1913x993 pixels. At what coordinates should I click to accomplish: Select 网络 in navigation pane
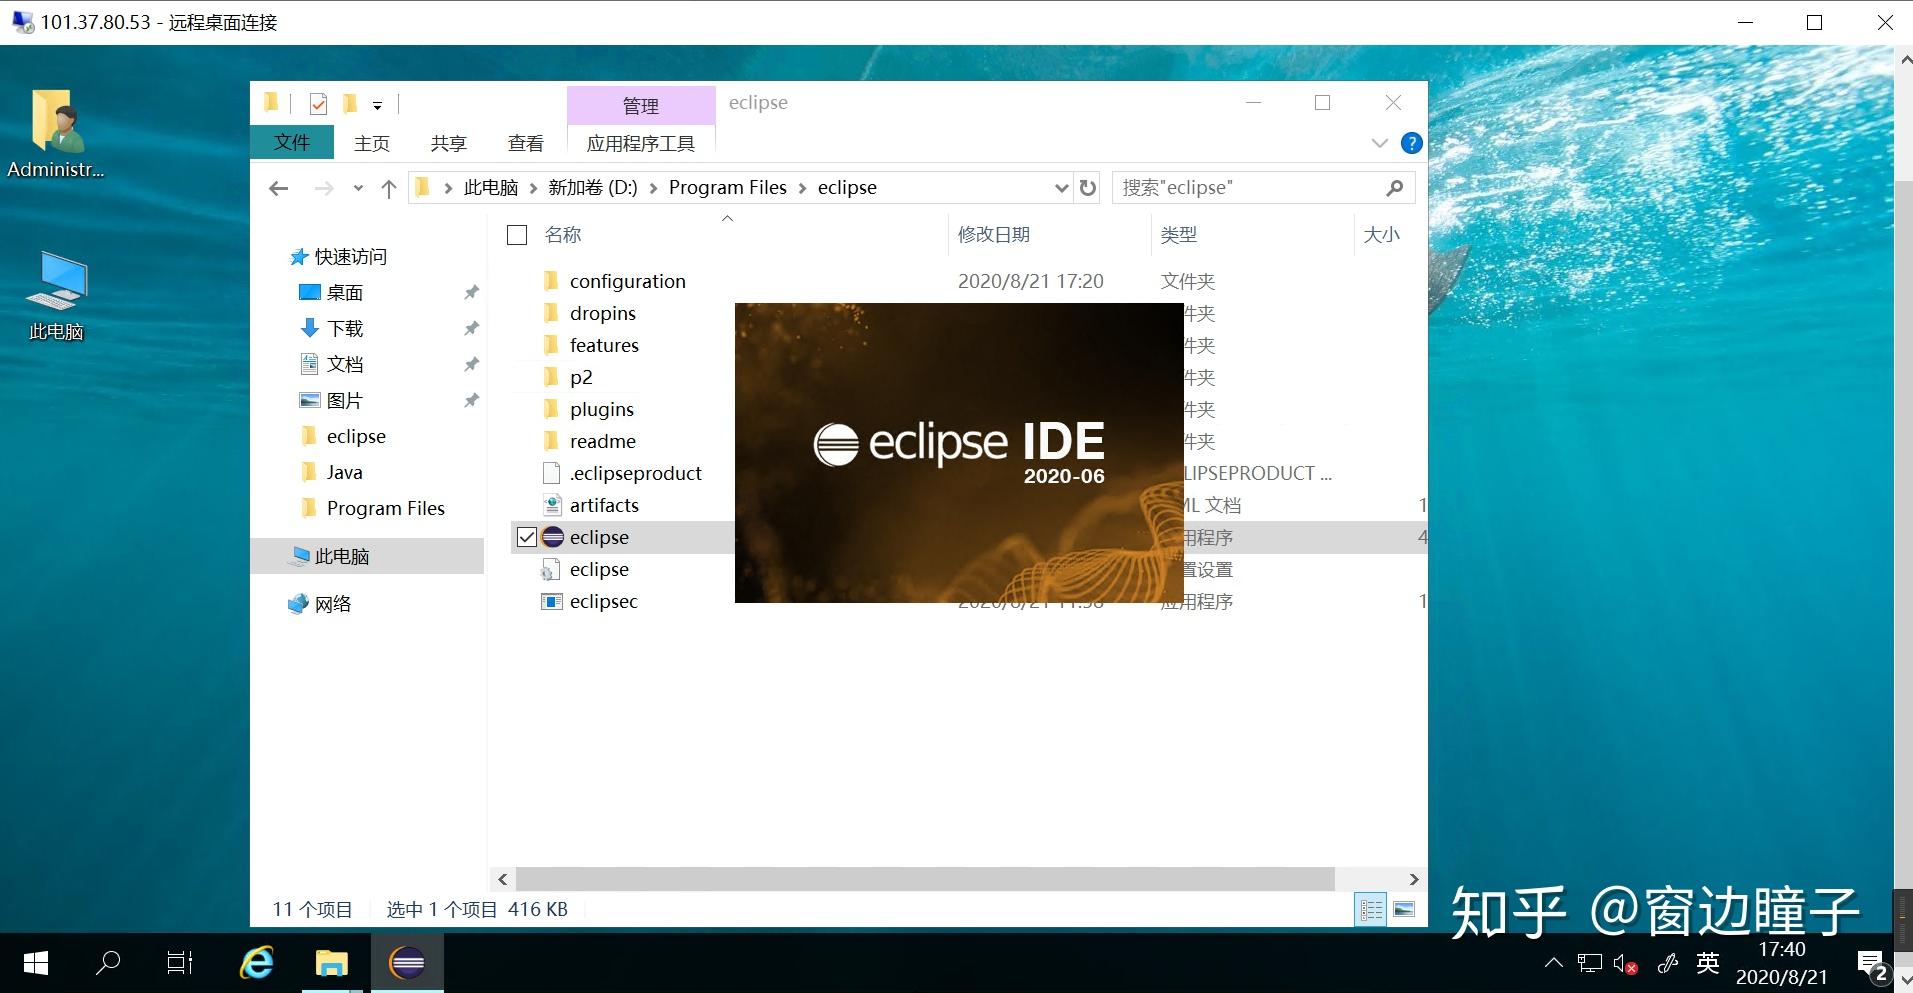coord(332,604)
